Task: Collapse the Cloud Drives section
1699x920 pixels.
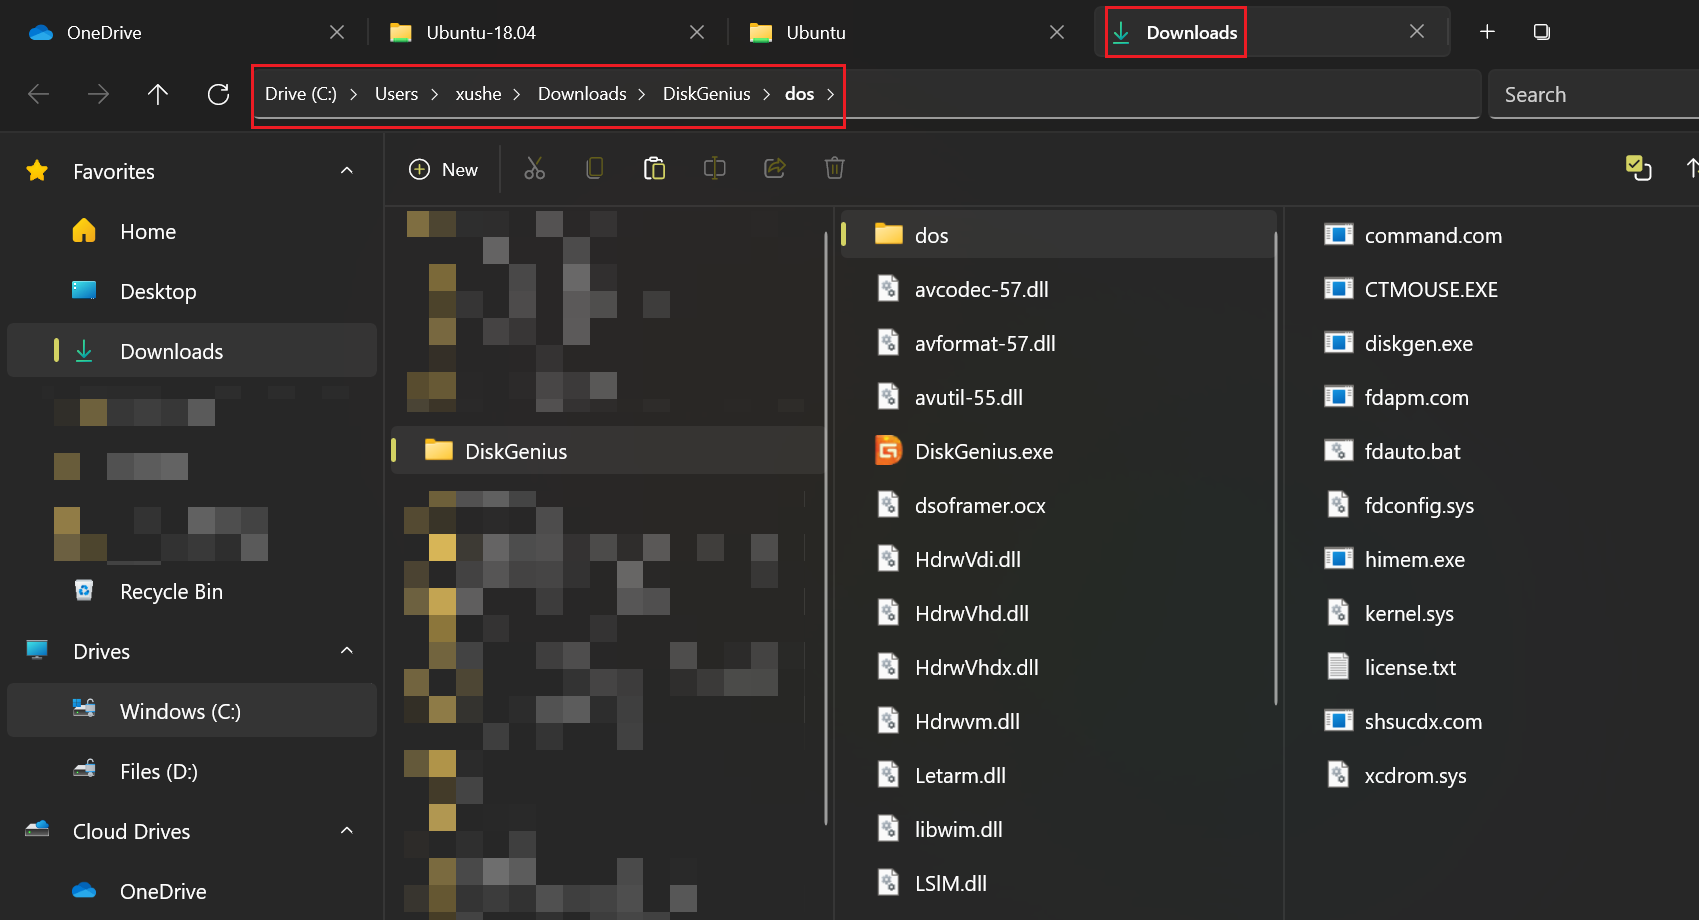Action: pyautogui.click(x=347, y=831)
